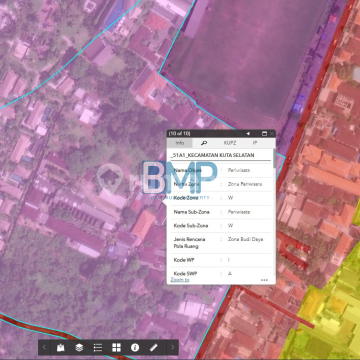Open the basemap gallery map icon

point(60,348)
